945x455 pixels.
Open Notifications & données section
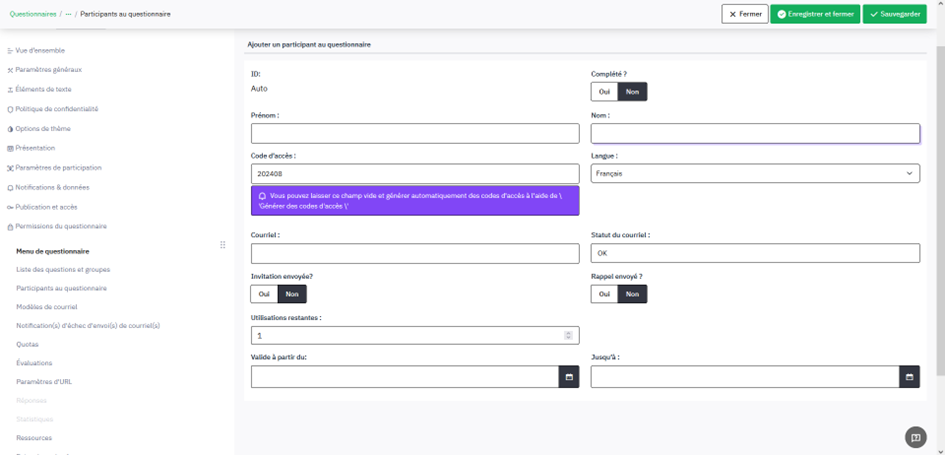[52, 188]
